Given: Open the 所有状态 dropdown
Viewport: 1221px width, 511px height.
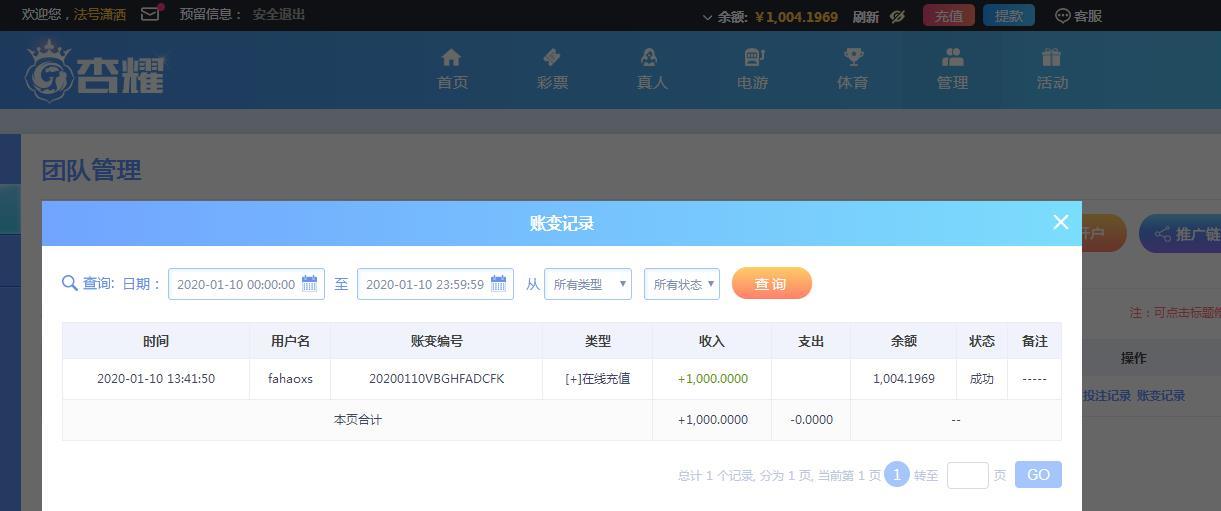Looking at the screenshot, I should coord(682,284).
